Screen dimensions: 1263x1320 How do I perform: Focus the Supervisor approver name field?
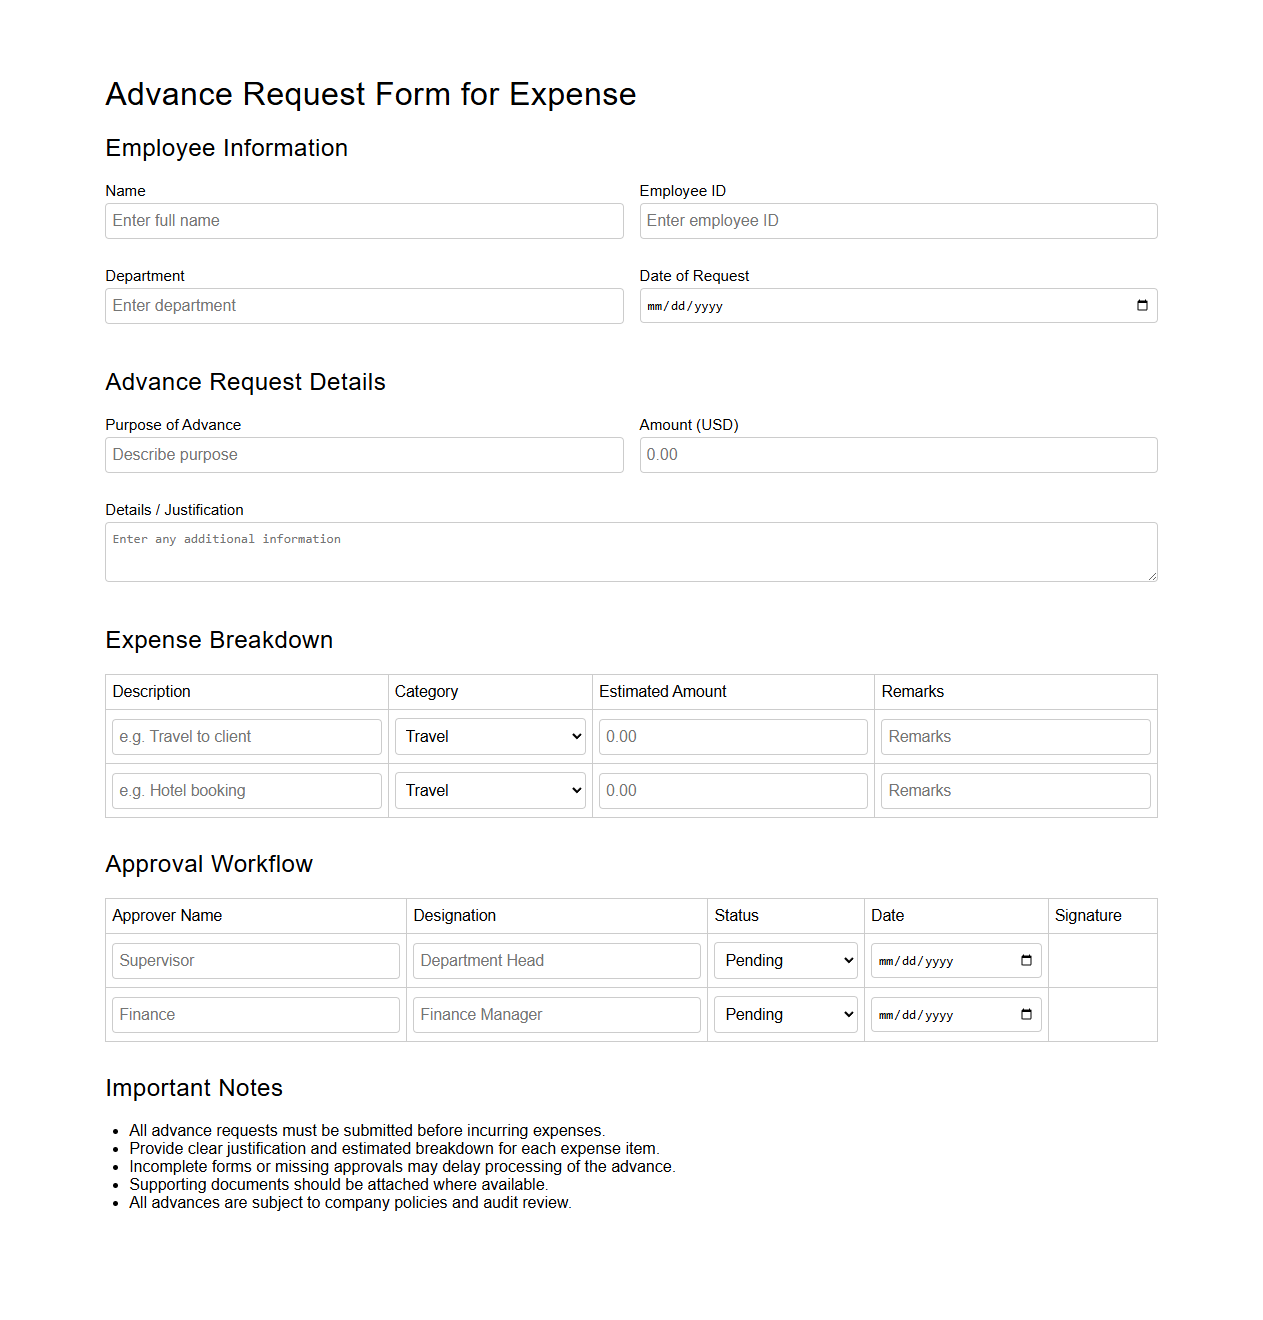tap(256, 961)
